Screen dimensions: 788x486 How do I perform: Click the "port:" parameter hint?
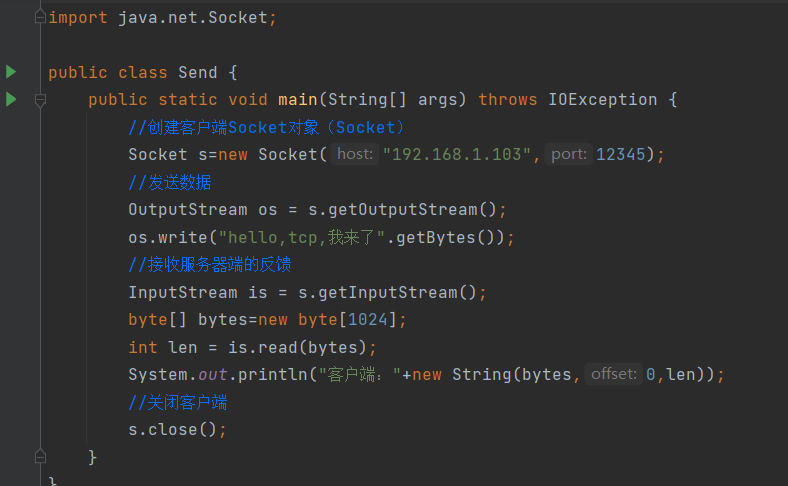pos(568,154)
